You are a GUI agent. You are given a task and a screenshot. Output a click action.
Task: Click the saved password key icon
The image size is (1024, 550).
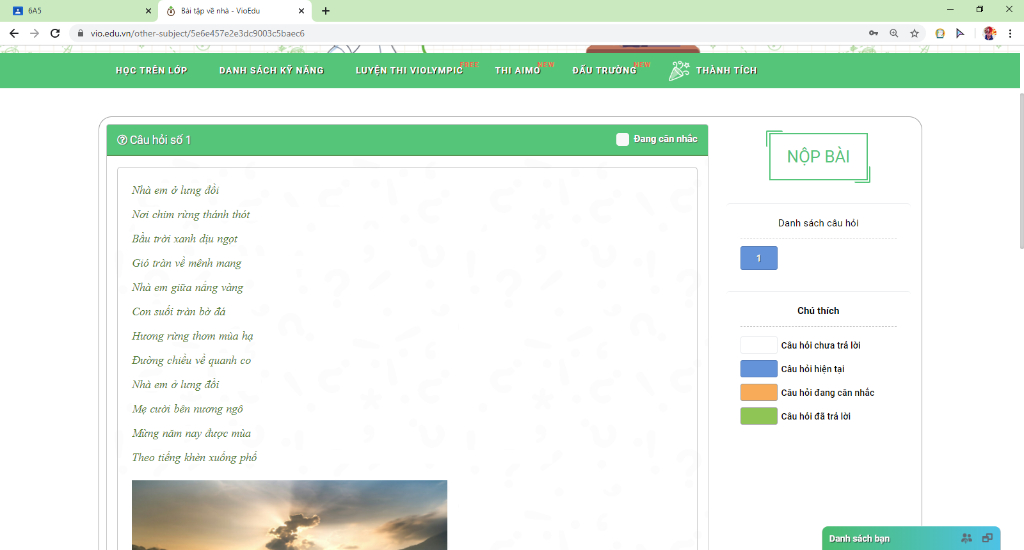873,33
